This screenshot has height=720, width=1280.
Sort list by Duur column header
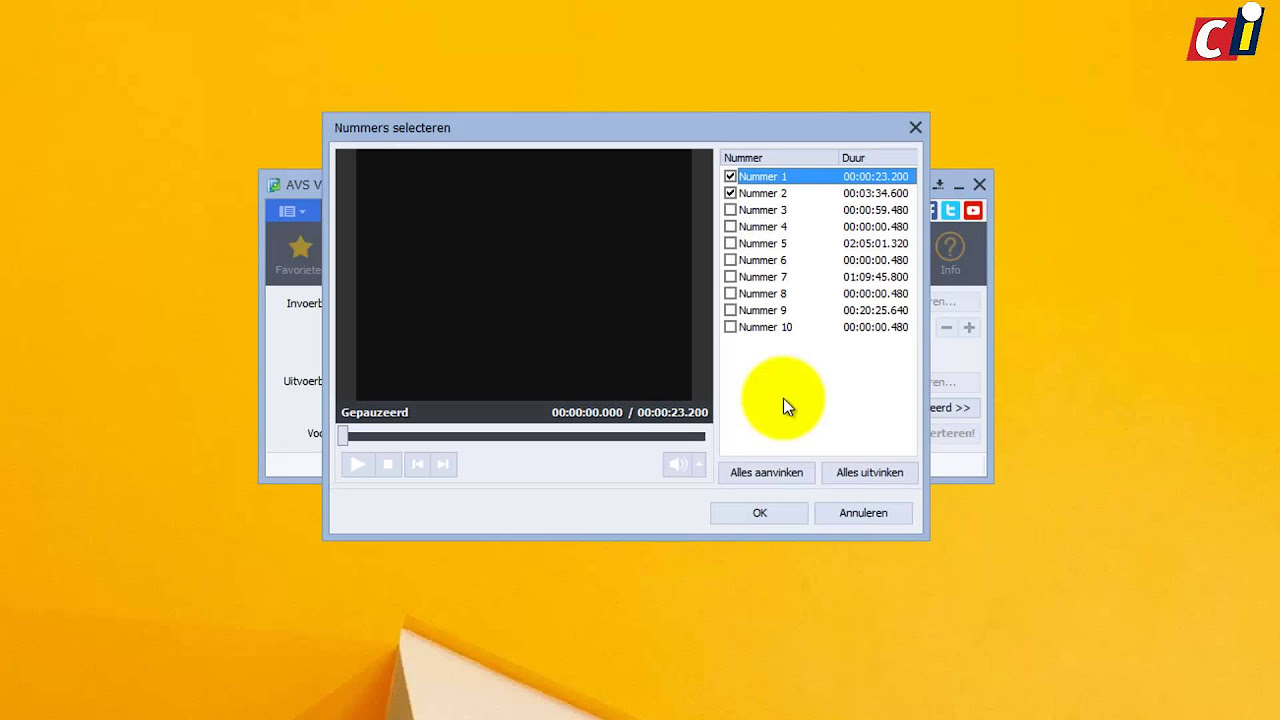[877, 158]
